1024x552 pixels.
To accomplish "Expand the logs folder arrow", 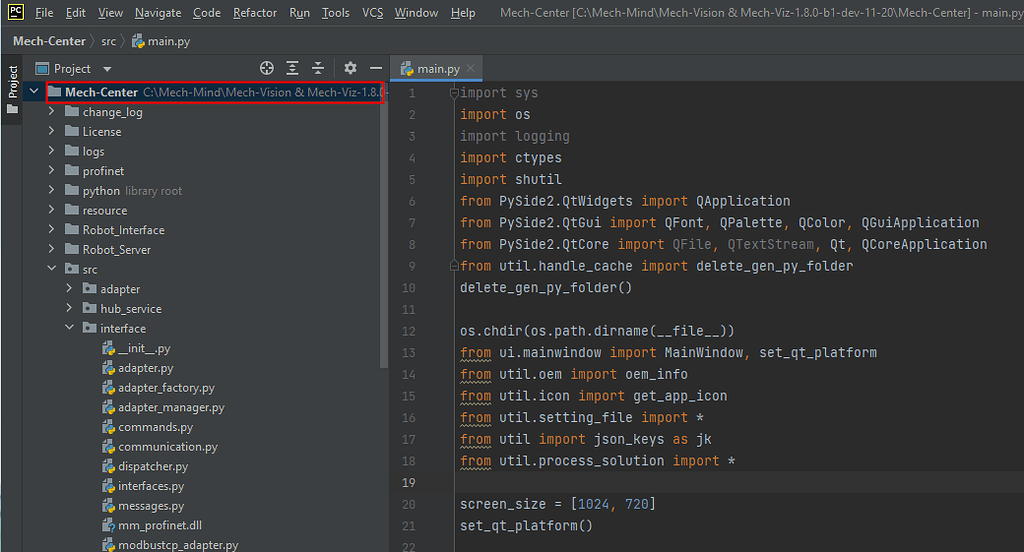I will click(52, 151).
